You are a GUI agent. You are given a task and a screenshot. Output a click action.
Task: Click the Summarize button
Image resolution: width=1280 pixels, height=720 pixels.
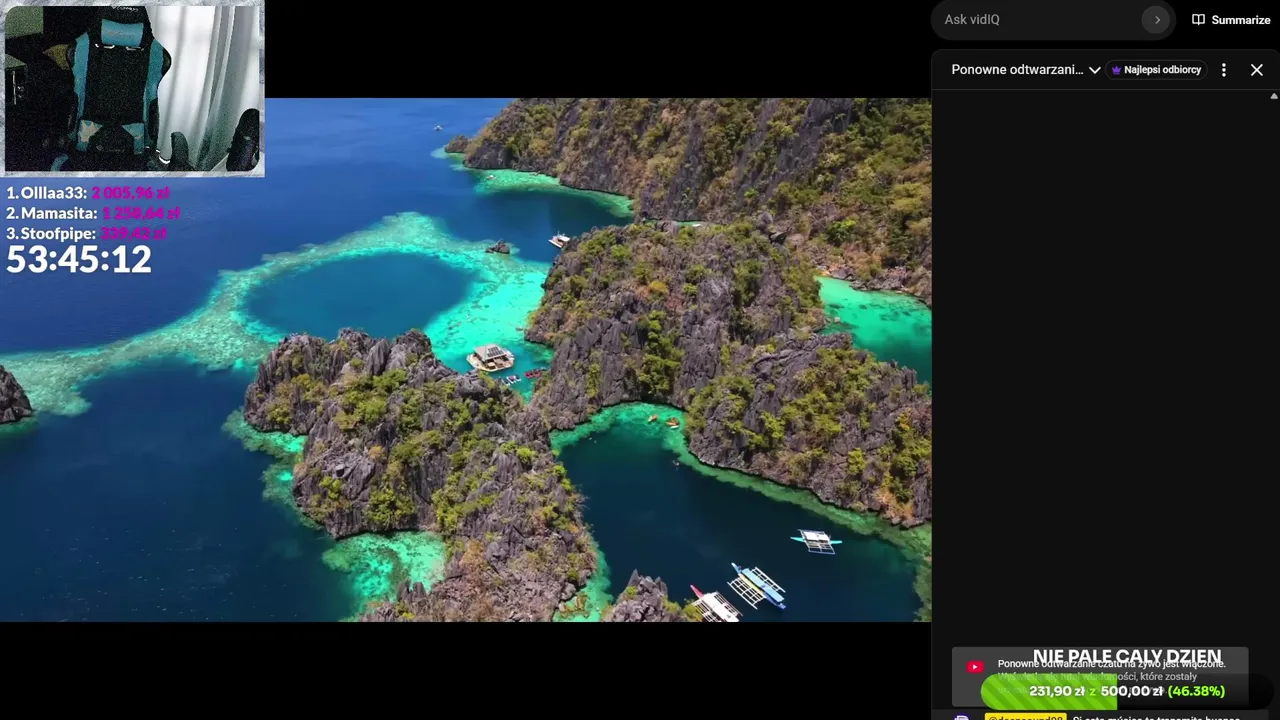coord(1231,20)
